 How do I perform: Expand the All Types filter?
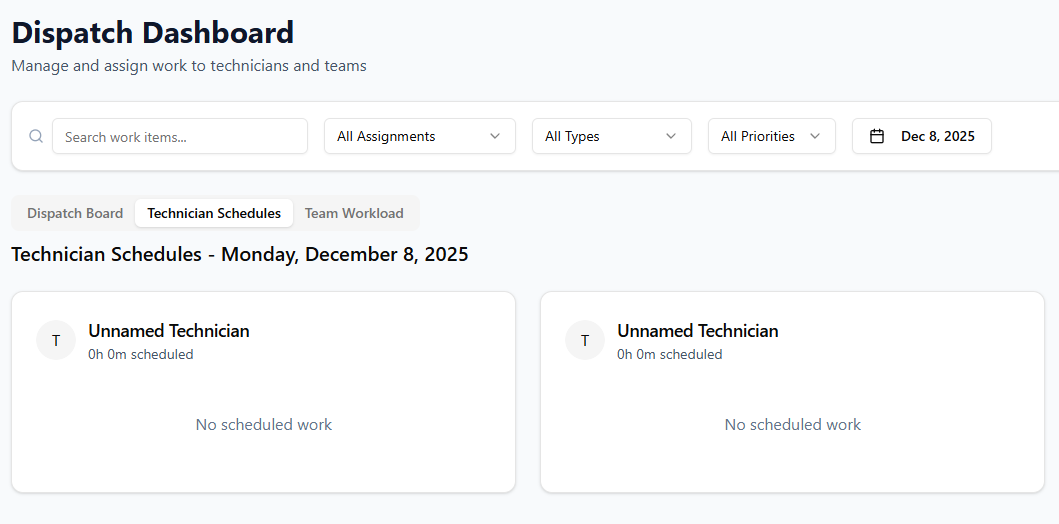pos(612,136)
